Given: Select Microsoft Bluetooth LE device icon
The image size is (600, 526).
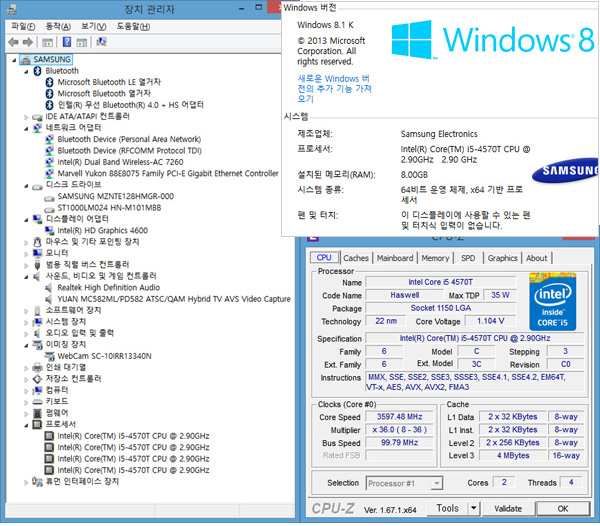Looking at the screenshot, I should click(x=49, y=82).
